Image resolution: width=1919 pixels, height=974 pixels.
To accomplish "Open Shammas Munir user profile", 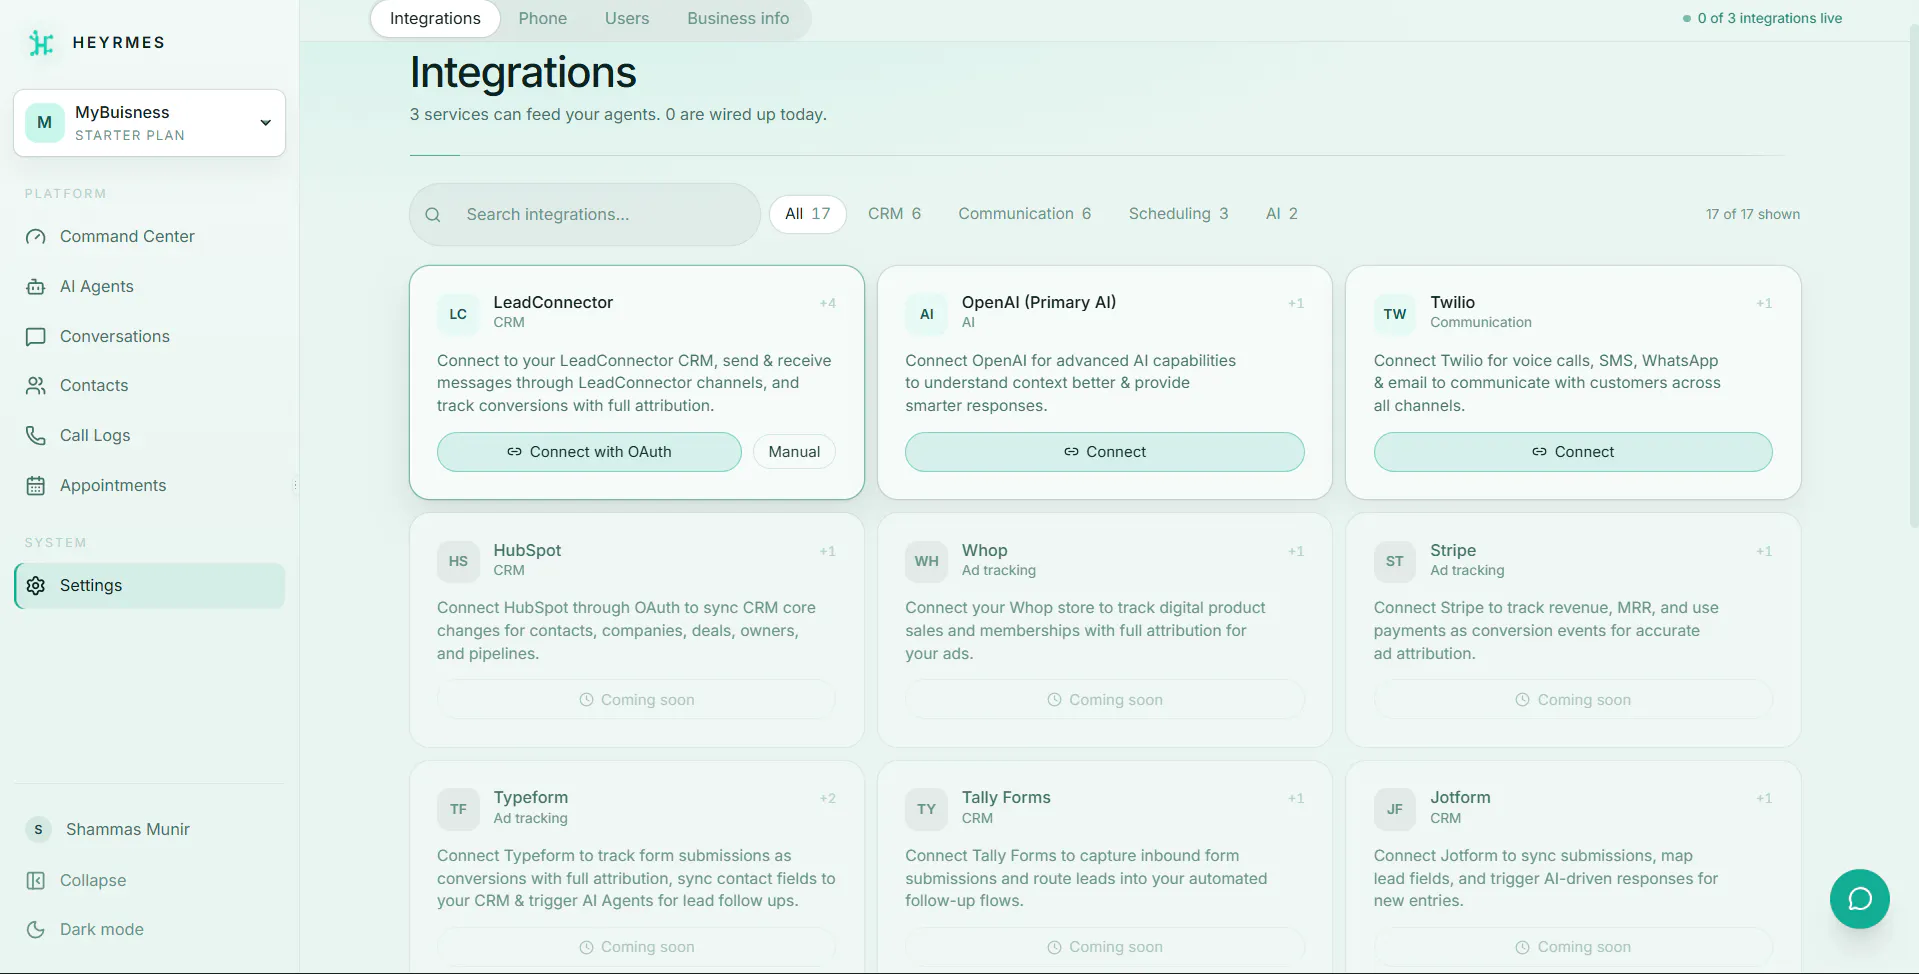I will coord(150,830).
